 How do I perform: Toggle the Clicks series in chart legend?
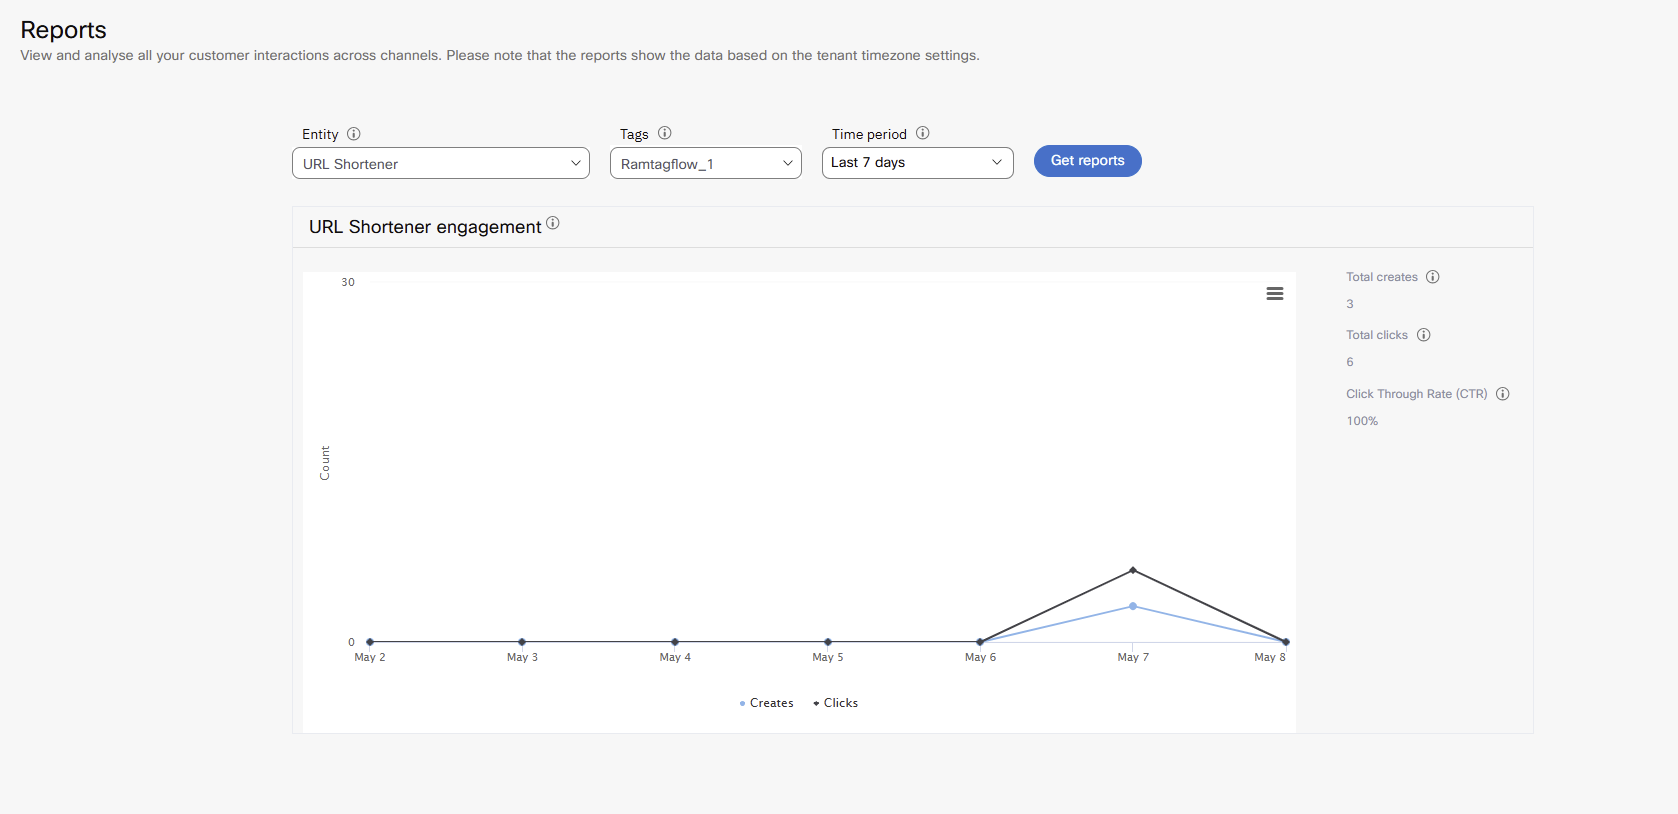(x=836, y=703)
